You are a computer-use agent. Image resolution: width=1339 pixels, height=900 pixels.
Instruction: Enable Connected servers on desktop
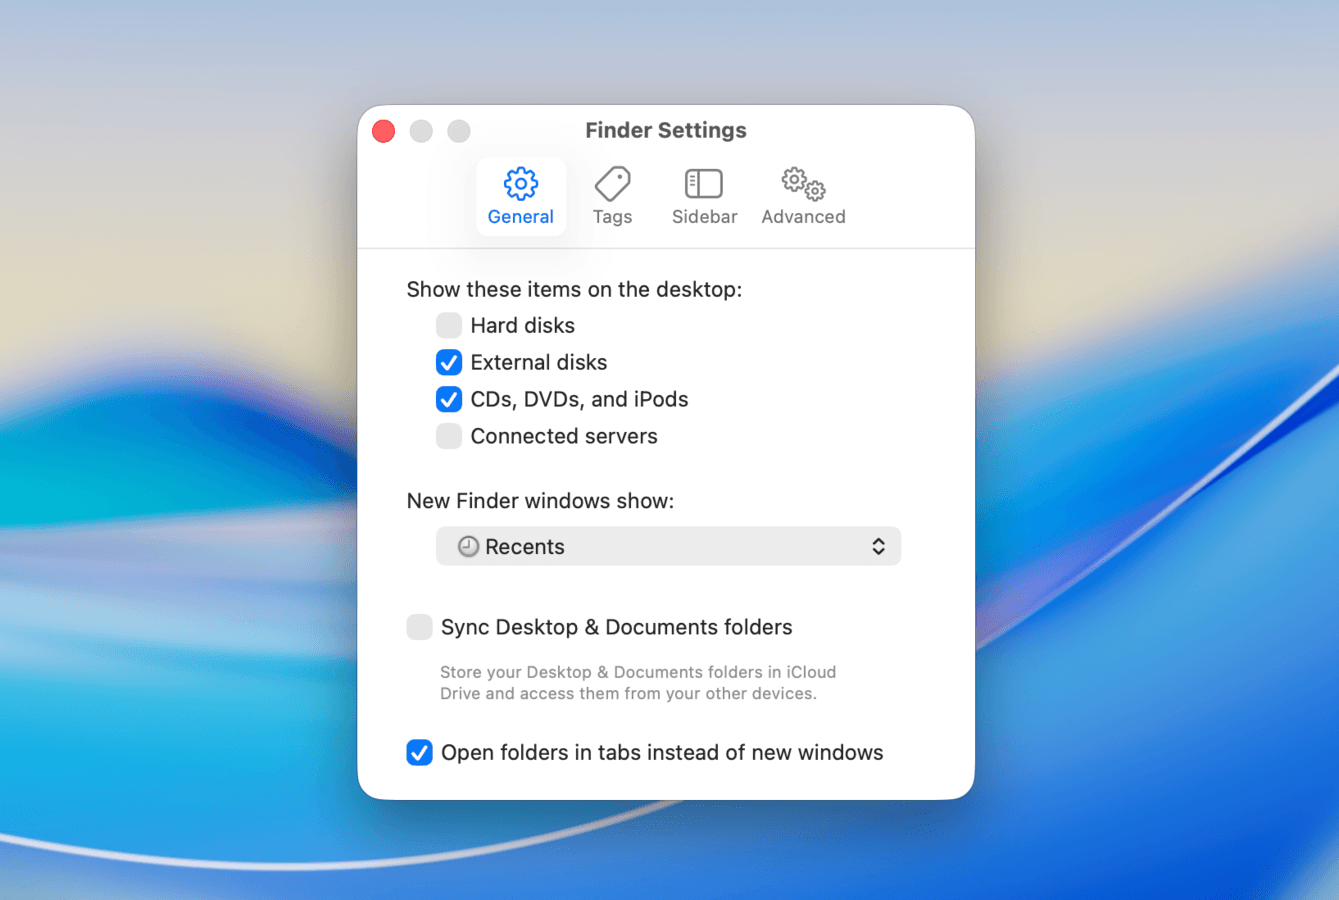(x=448, y=436)
